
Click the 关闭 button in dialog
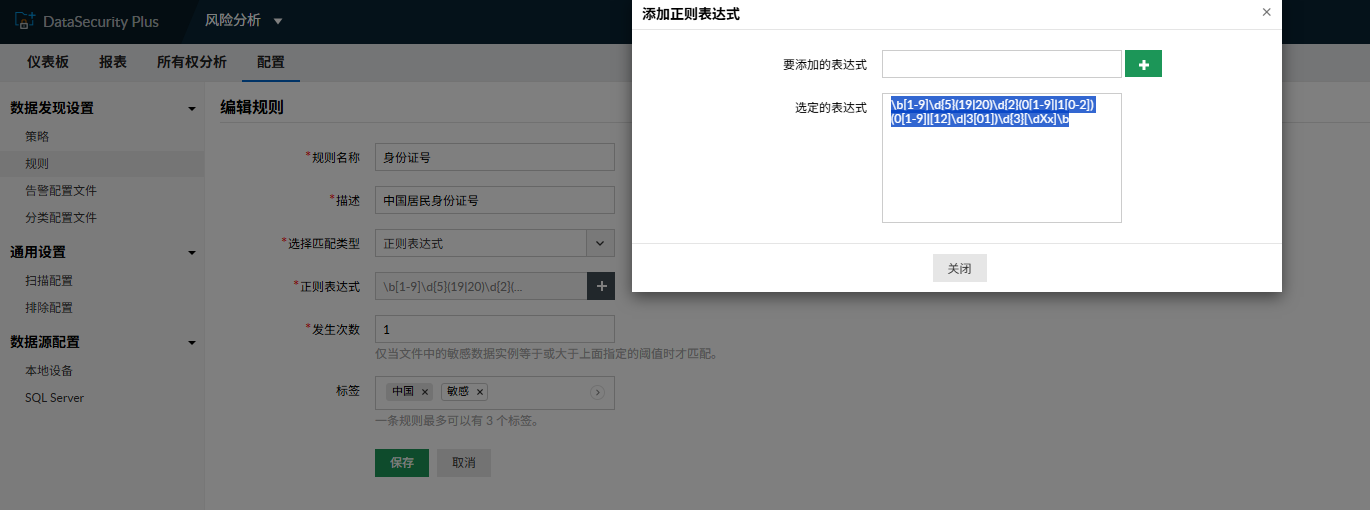(959, 268)
